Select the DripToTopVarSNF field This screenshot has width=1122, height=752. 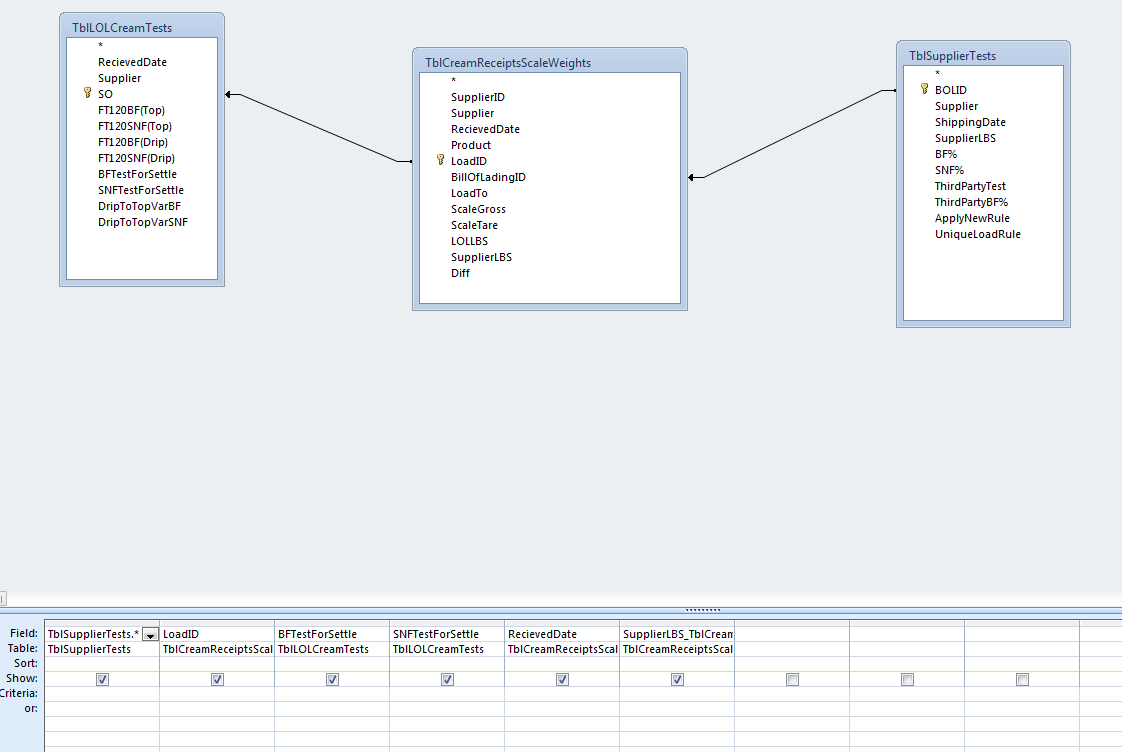[143, 222]
